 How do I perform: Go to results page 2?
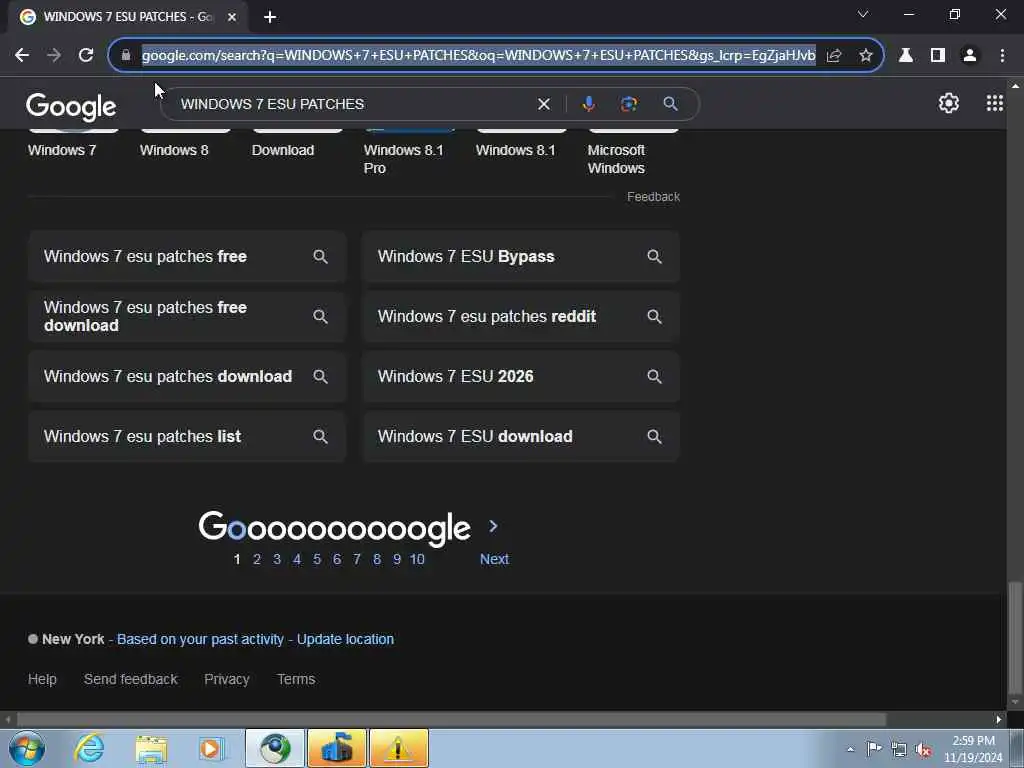pos(257,560)
